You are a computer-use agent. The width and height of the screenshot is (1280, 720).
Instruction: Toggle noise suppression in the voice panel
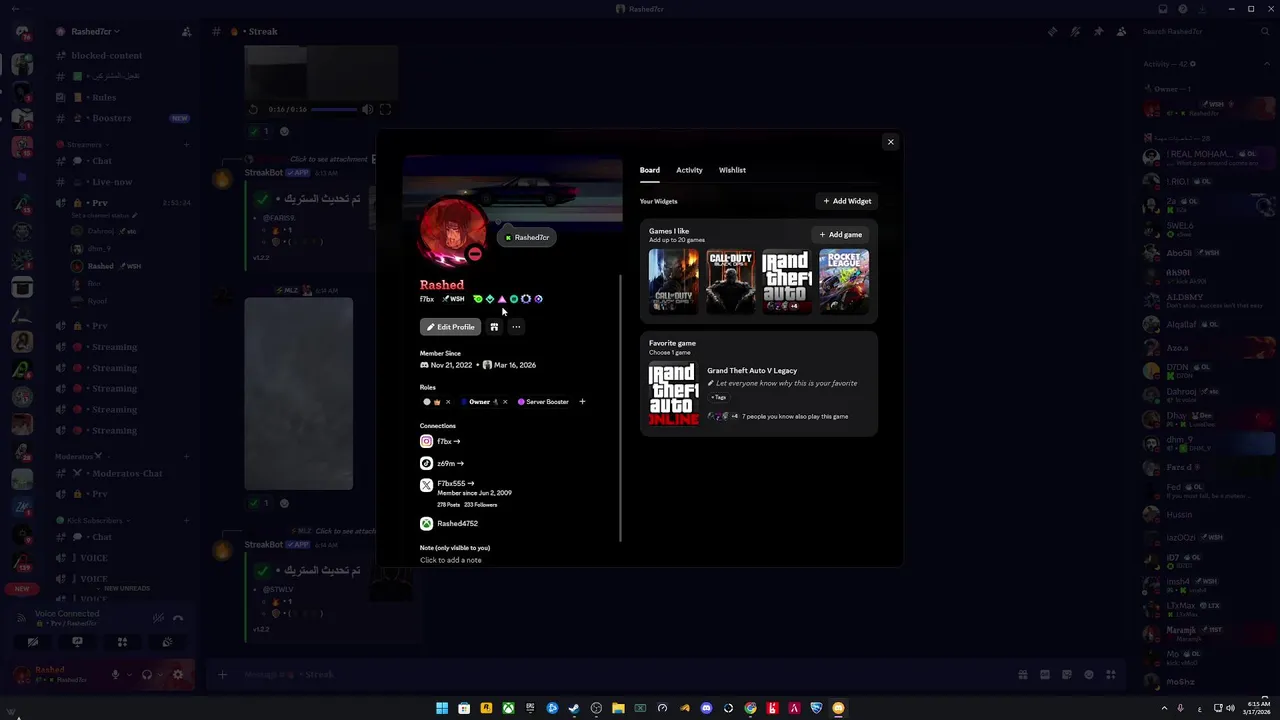(x=158, y=618)
